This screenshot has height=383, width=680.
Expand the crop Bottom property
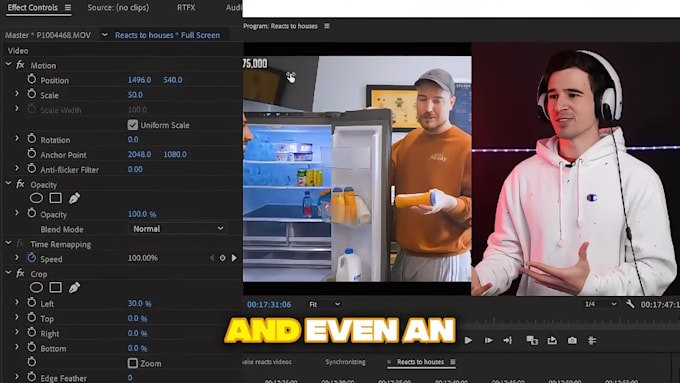pyautogui.click(x=17, y=347)
